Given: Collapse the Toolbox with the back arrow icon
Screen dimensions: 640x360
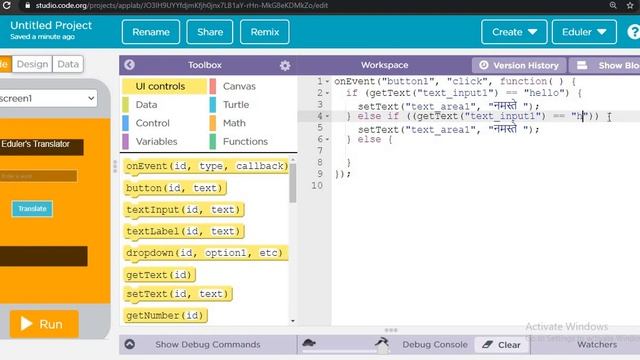Looking at the screenshot, I should tap(129, 65).
